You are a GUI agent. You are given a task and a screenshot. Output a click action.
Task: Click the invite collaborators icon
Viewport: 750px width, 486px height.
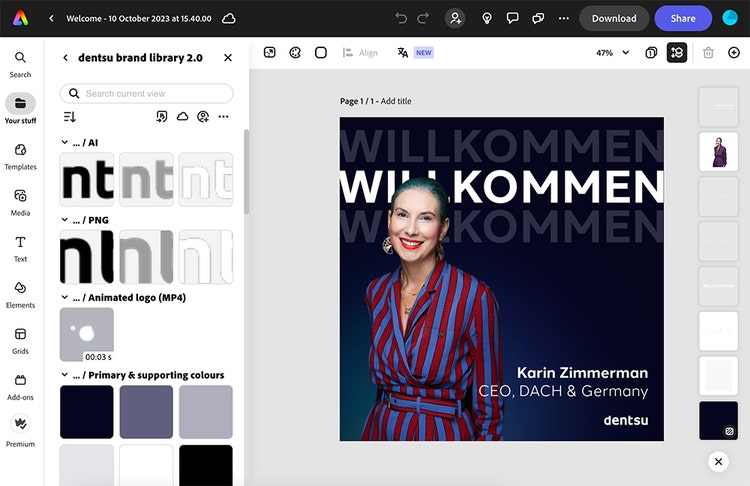tap(456, 18)
